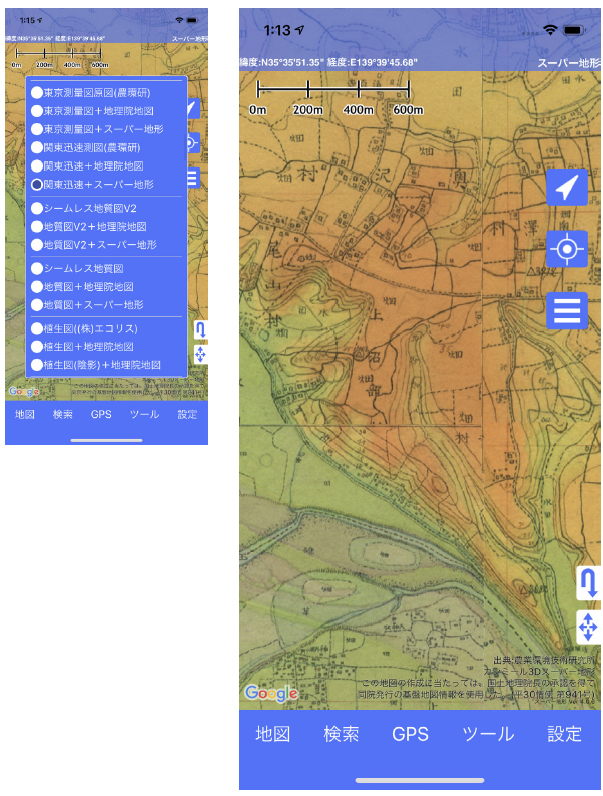
Task: Open the 地図 tab in large screen
Action: (x=273, y=734)
